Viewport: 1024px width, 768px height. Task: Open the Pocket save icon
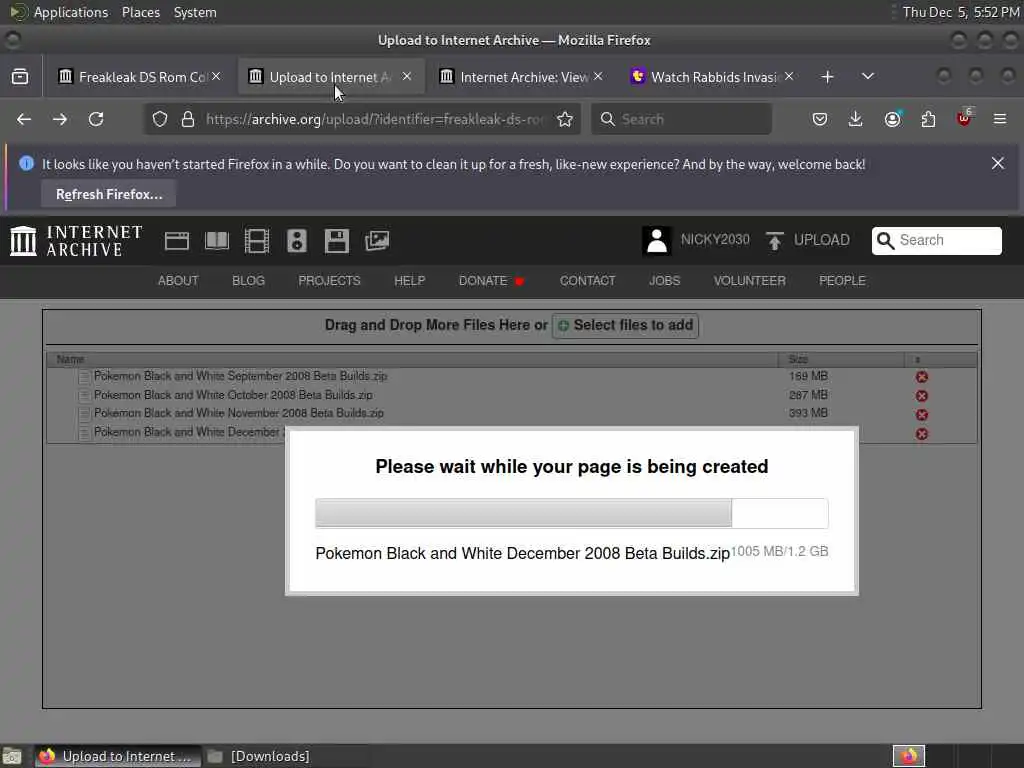pyautogui.click(x=820, y=119)
